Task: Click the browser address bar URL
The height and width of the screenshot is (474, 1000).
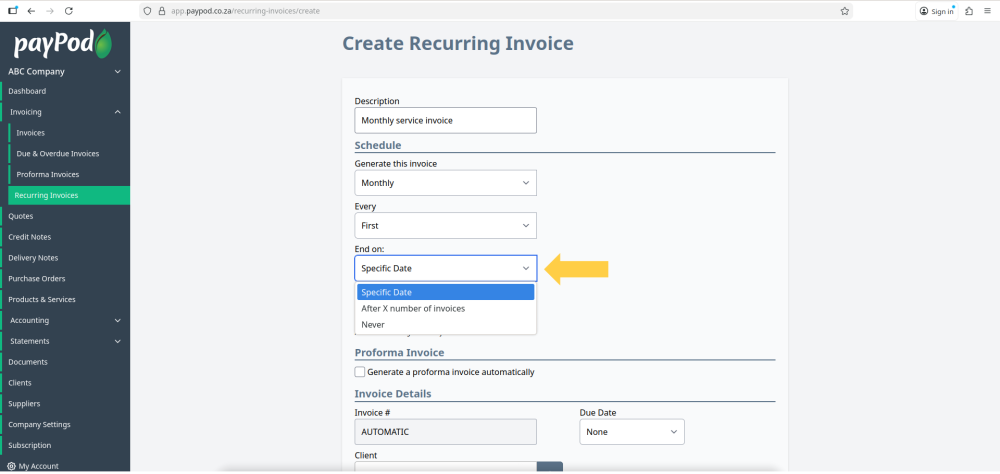Action: click(246, 11)
